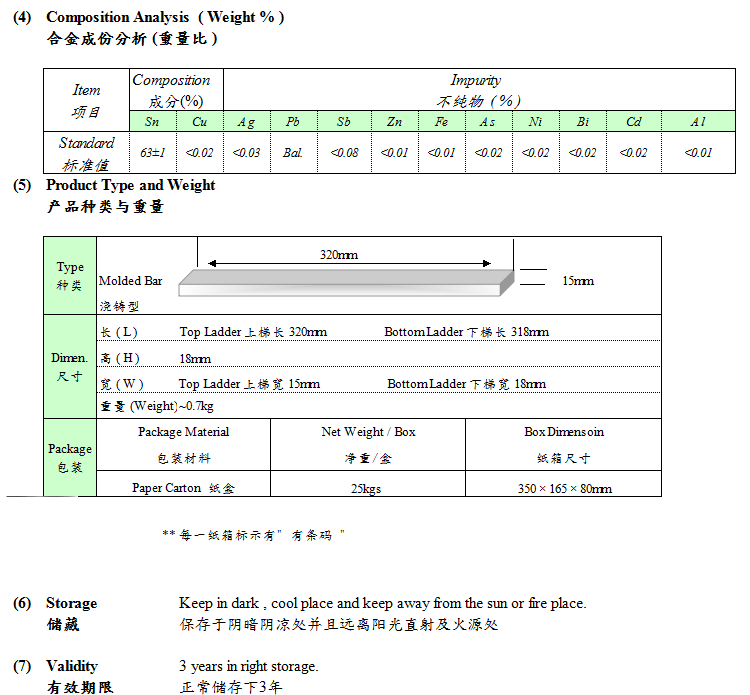Image resolution: width=750 pixels, height=695 pixels.
Task: Click the Paper Carton cell
Action: pyautogui.click(x=183, y=488)
